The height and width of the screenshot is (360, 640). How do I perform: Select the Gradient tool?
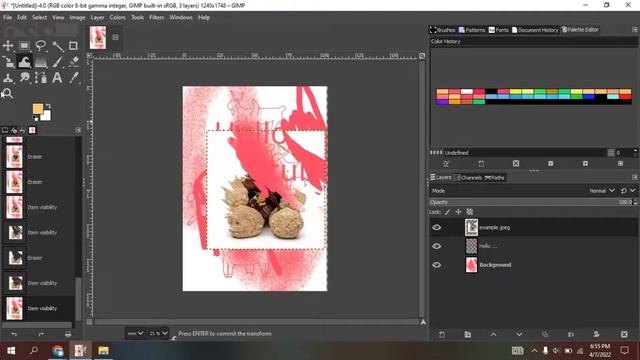(x=40, y=62)
